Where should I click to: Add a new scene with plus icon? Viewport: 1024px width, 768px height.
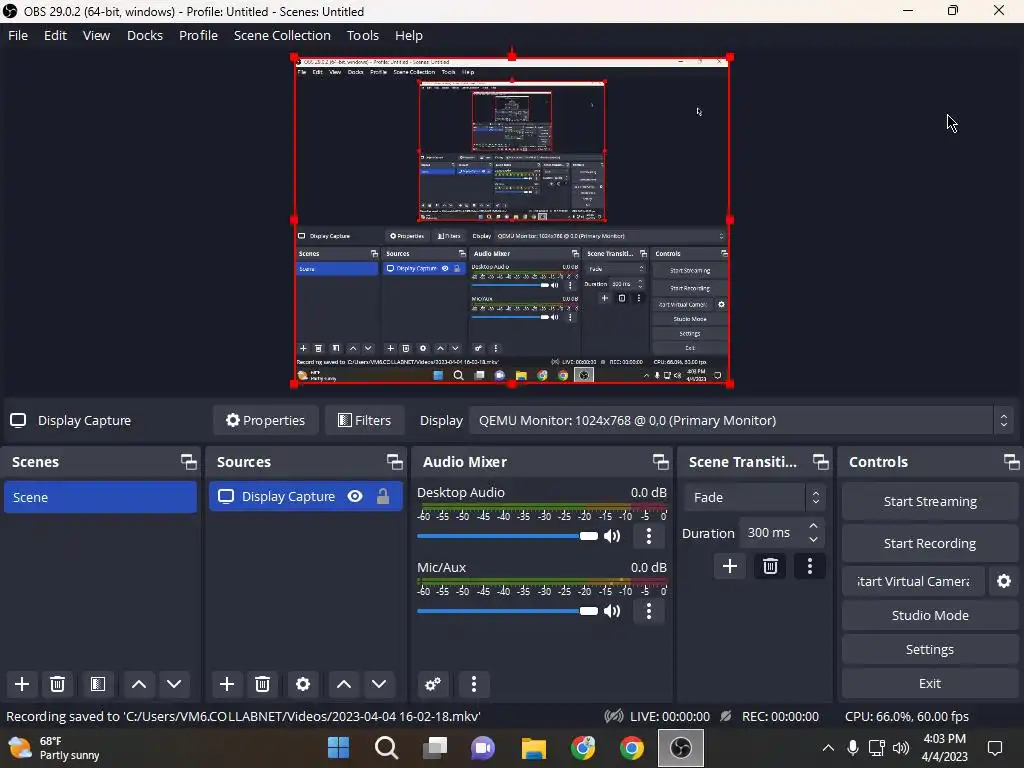click(x=22, y=684)
